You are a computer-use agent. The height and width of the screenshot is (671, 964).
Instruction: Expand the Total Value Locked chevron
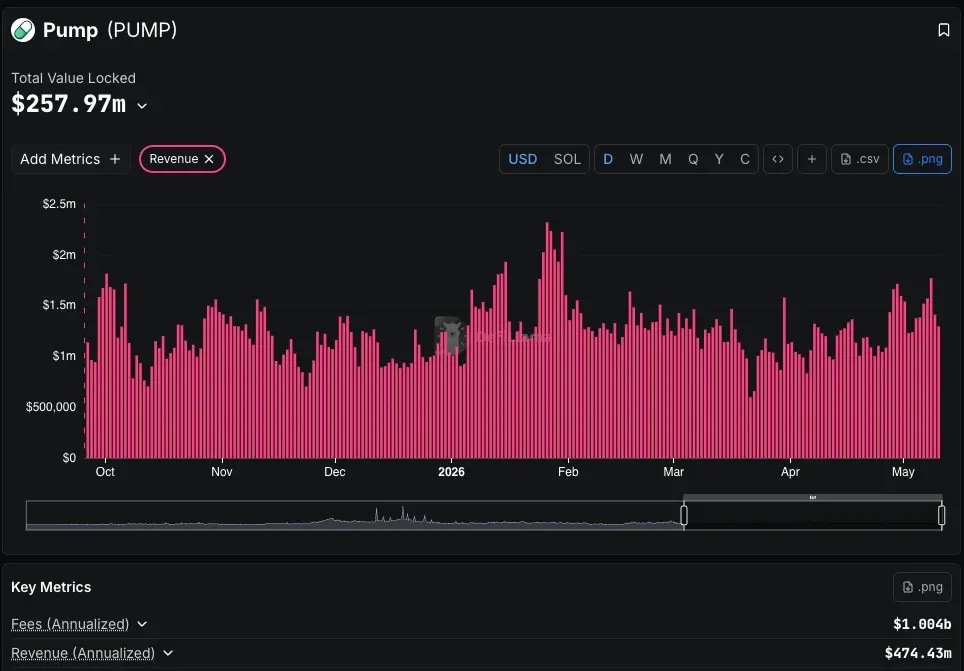(142, 106)
